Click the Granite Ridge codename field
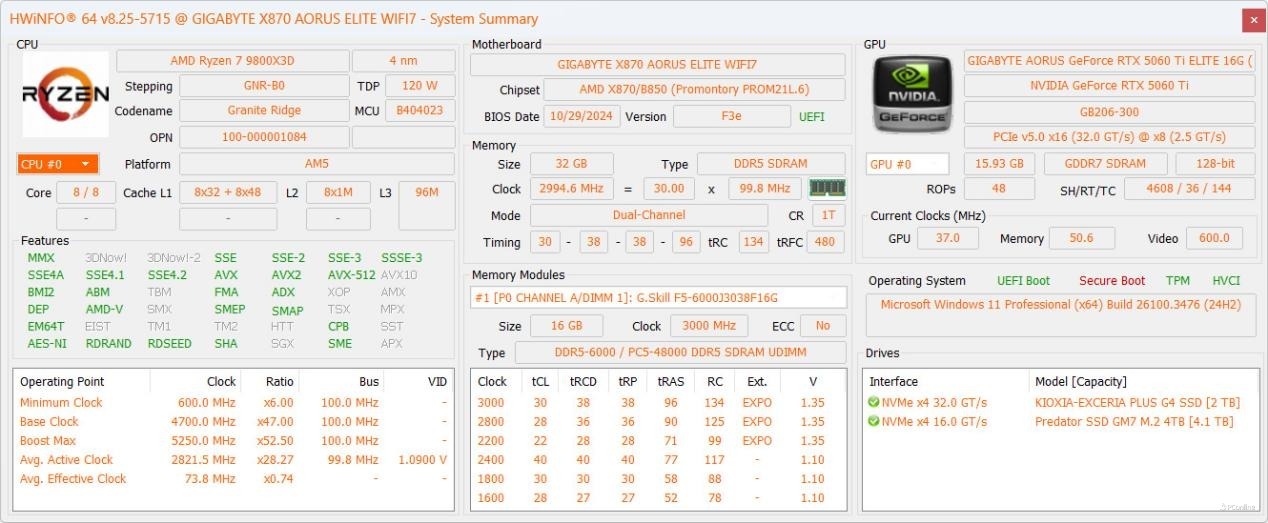1268x523 pixels. coord(264,111)
